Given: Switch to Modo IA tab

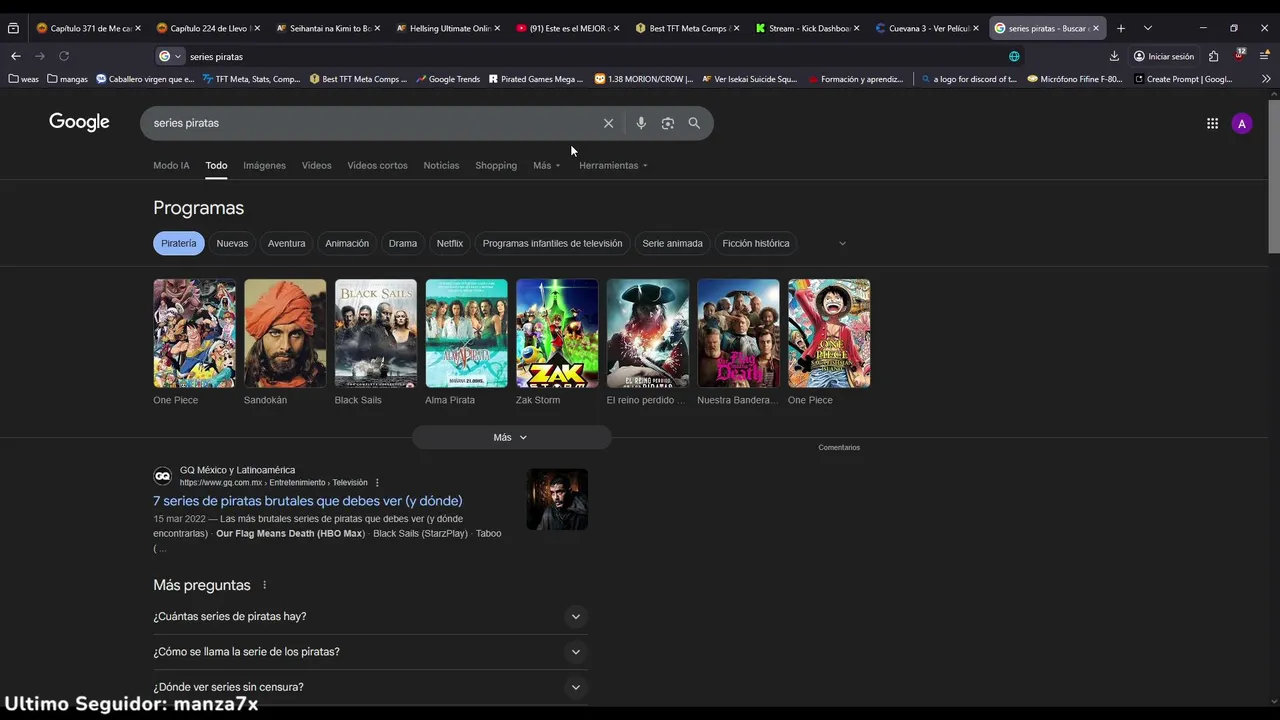Looking at the screenshot, I should pyautogui.click(x=171, y=165).
